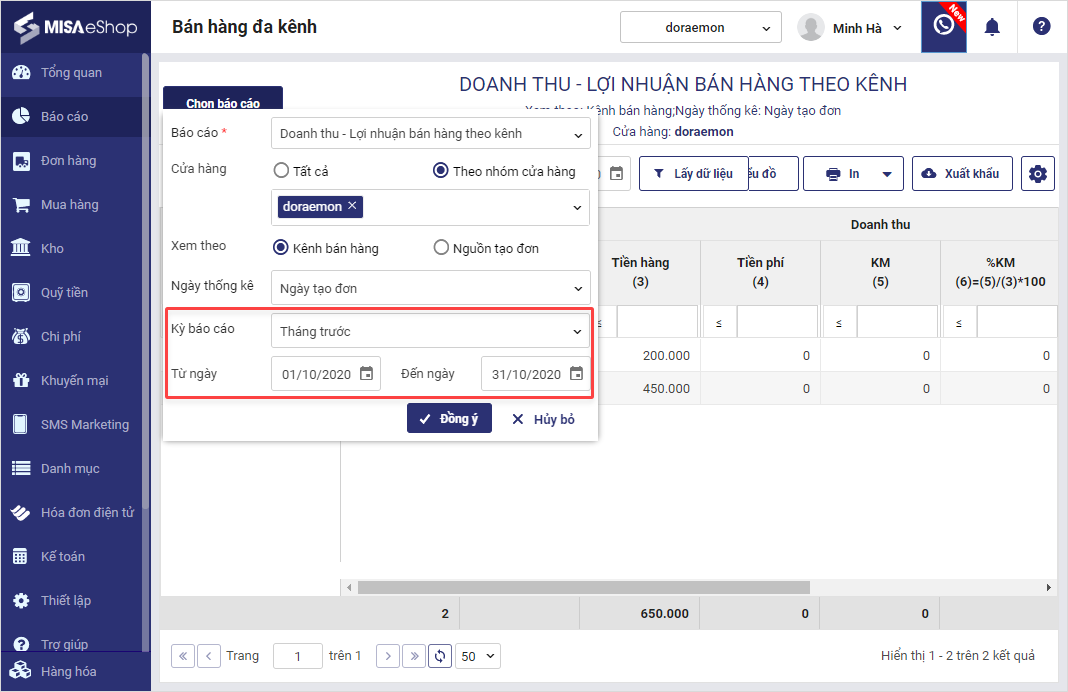Click the horizontal scrollbar thumb
Image resolution: width=1068 pixels, height=692 pixels.
[584, 587]
